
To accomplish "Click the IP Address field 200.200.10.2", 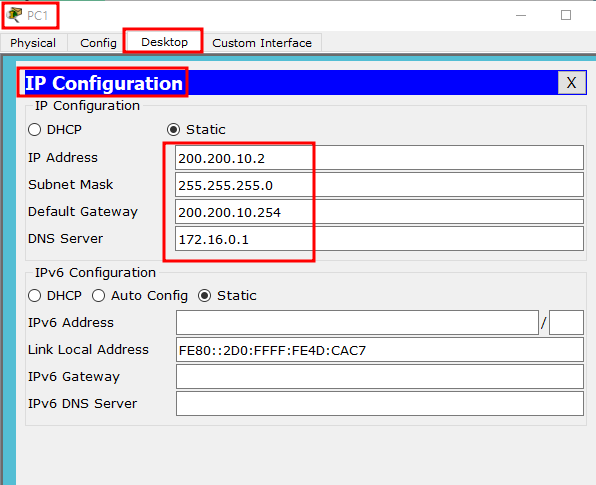I will (x=379, y=157).
